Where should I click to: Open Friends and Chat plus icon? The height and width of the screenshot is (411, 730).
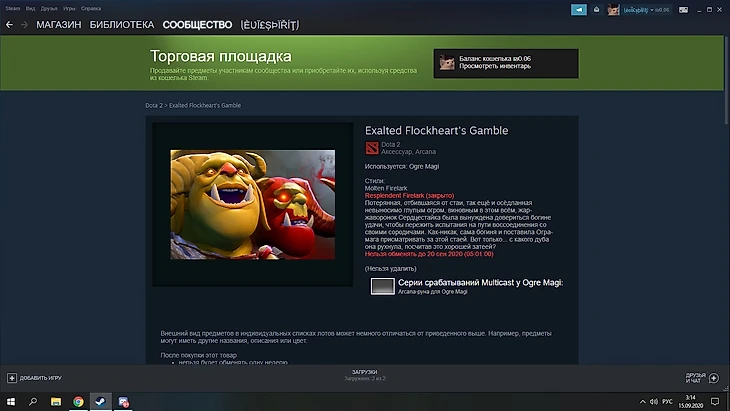pyautogui.click(x=713, y=378)
